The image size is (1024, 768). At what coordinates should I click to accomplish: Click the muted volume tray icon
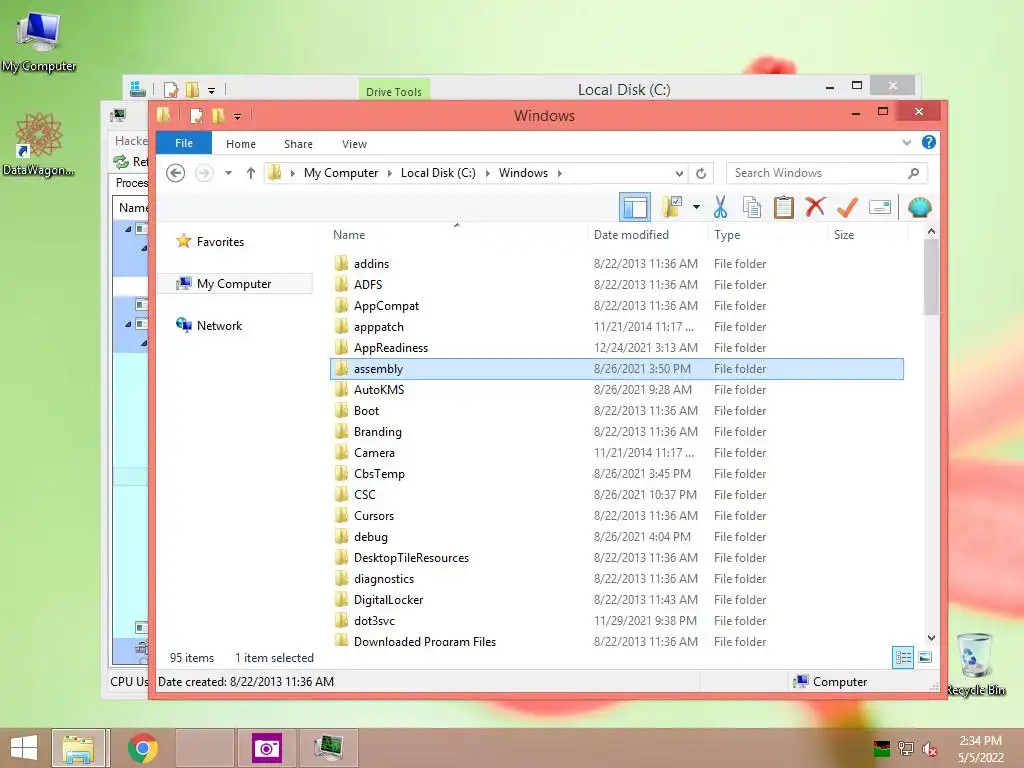pyautogui.click(x=929, y=749)
